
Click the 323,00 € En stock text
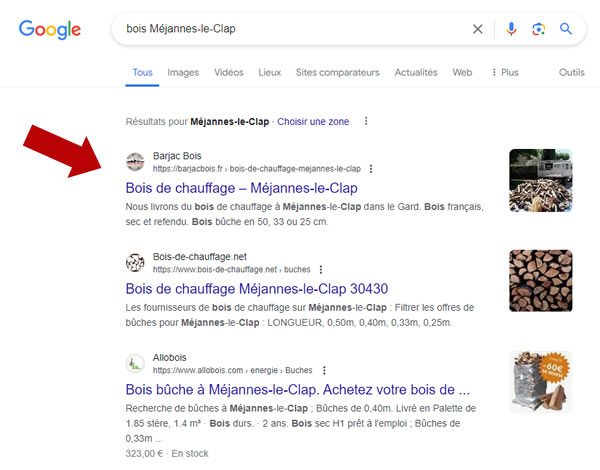click(167, 454)
